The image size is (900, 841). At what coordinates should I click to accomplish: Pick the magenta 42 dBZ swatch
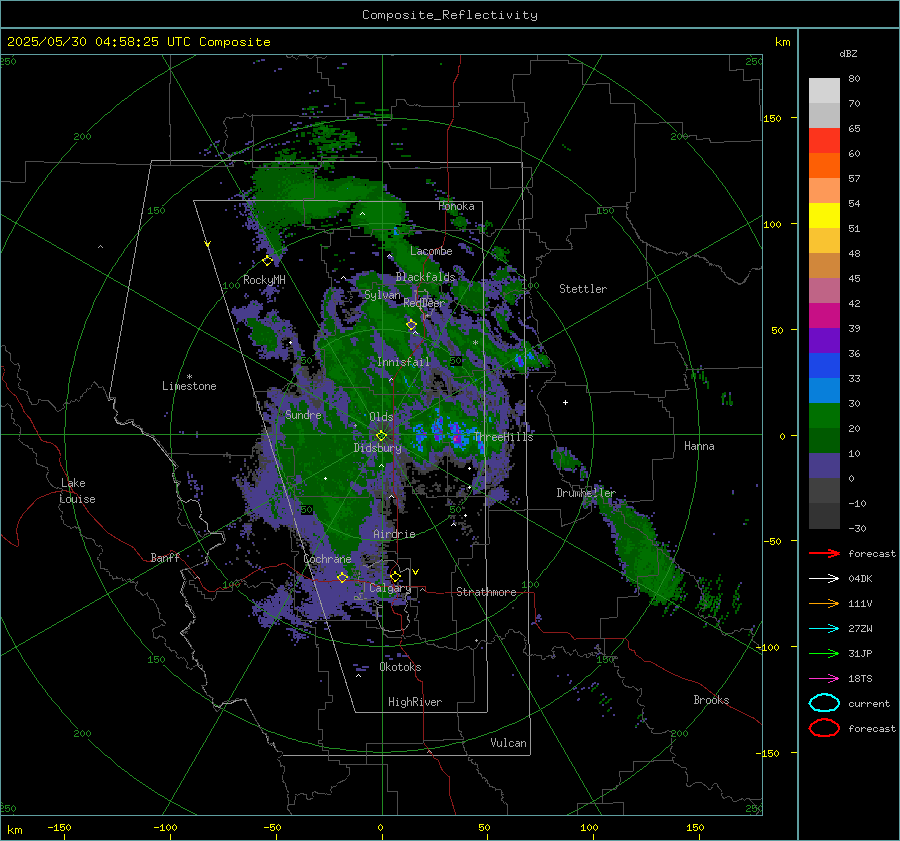point(824,315)
